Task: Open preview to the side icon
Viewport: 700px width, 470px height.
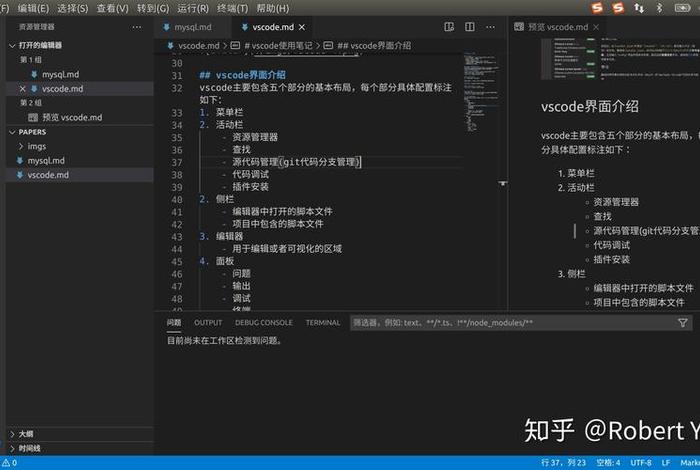Action: 449,27
